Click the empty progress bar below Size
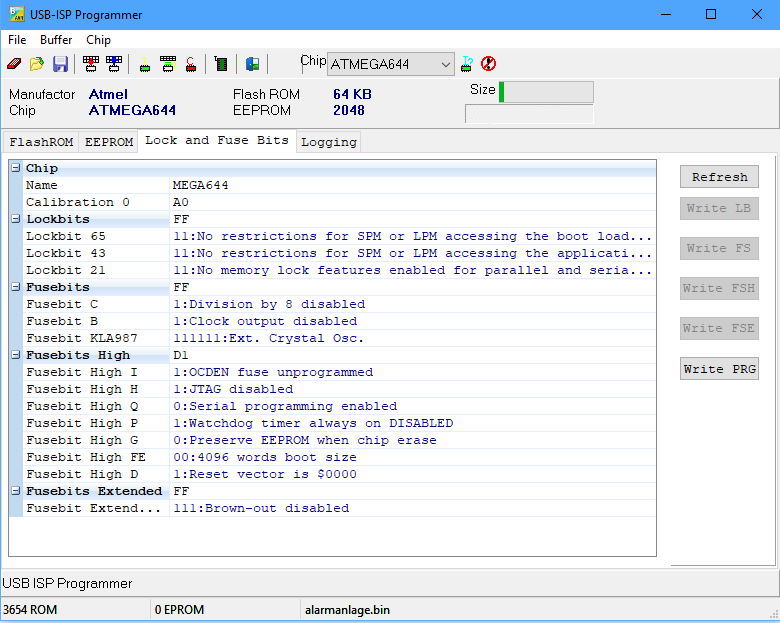780x623 pixels. coord(529,113)
